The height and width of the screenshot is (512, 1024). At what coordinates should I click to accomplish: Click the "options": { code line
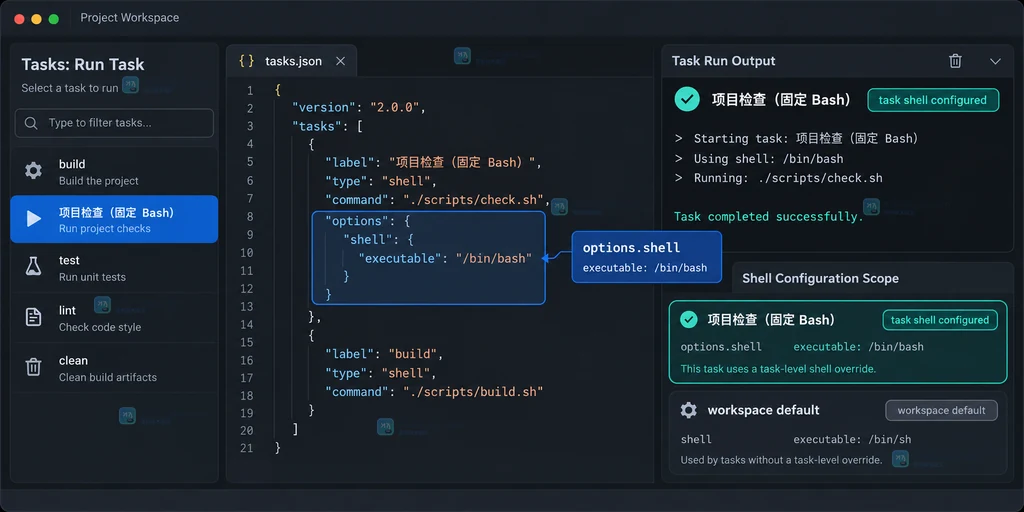pos(367,221)
